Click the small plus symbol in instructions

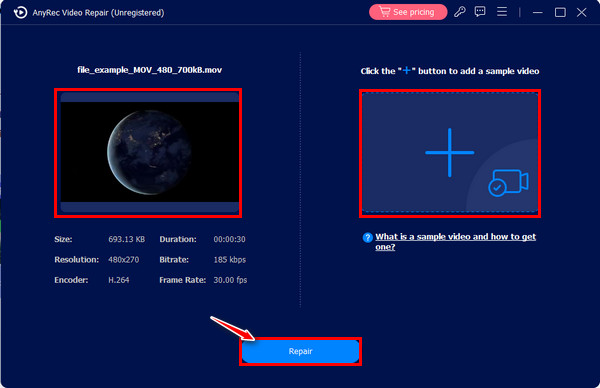(406, 70)
